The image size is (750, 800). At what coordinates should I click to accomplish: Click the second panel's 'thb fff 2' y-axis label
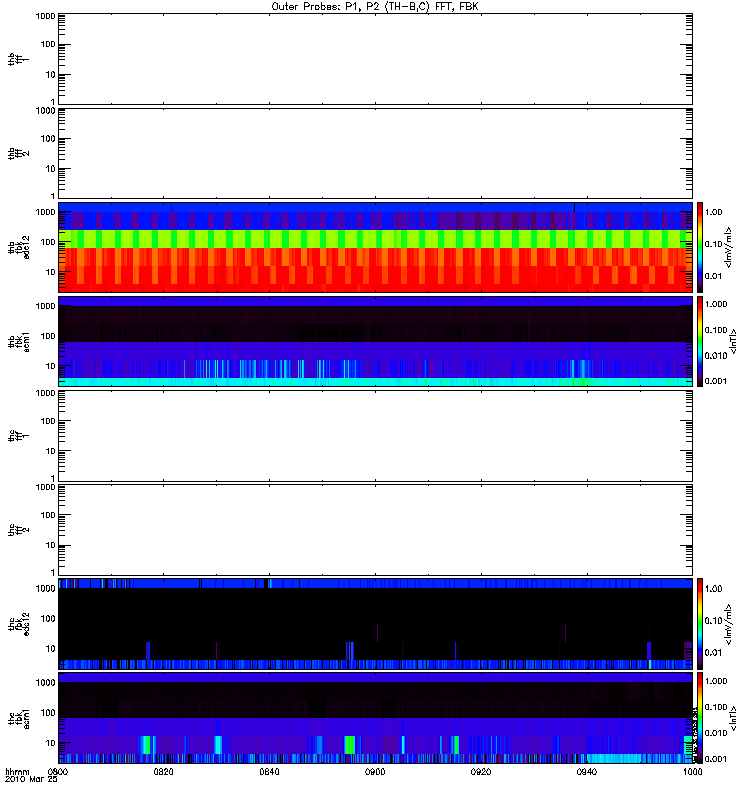[x=18, y=154]
